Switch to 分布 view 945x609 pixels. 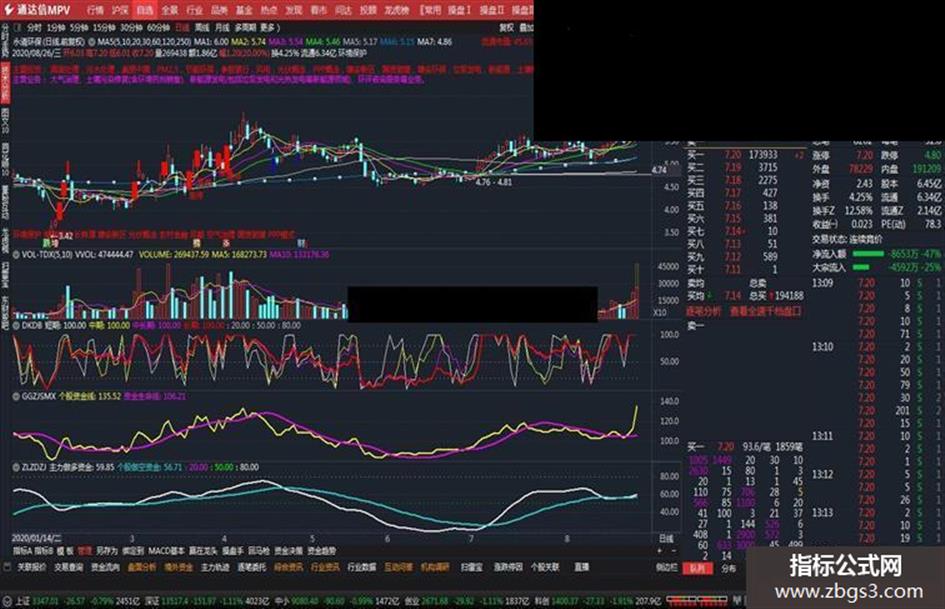click(x=729, y=568)
